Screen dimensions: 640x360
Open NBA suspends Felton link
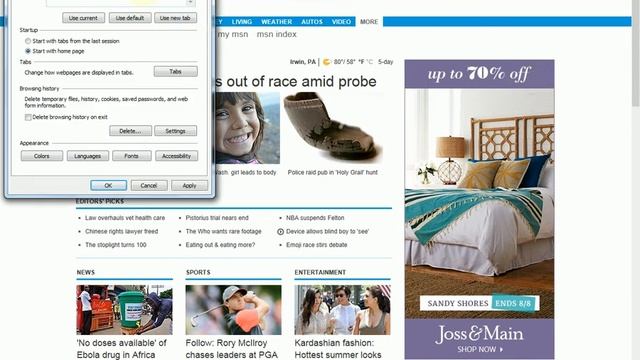click(x=315, y=218)
